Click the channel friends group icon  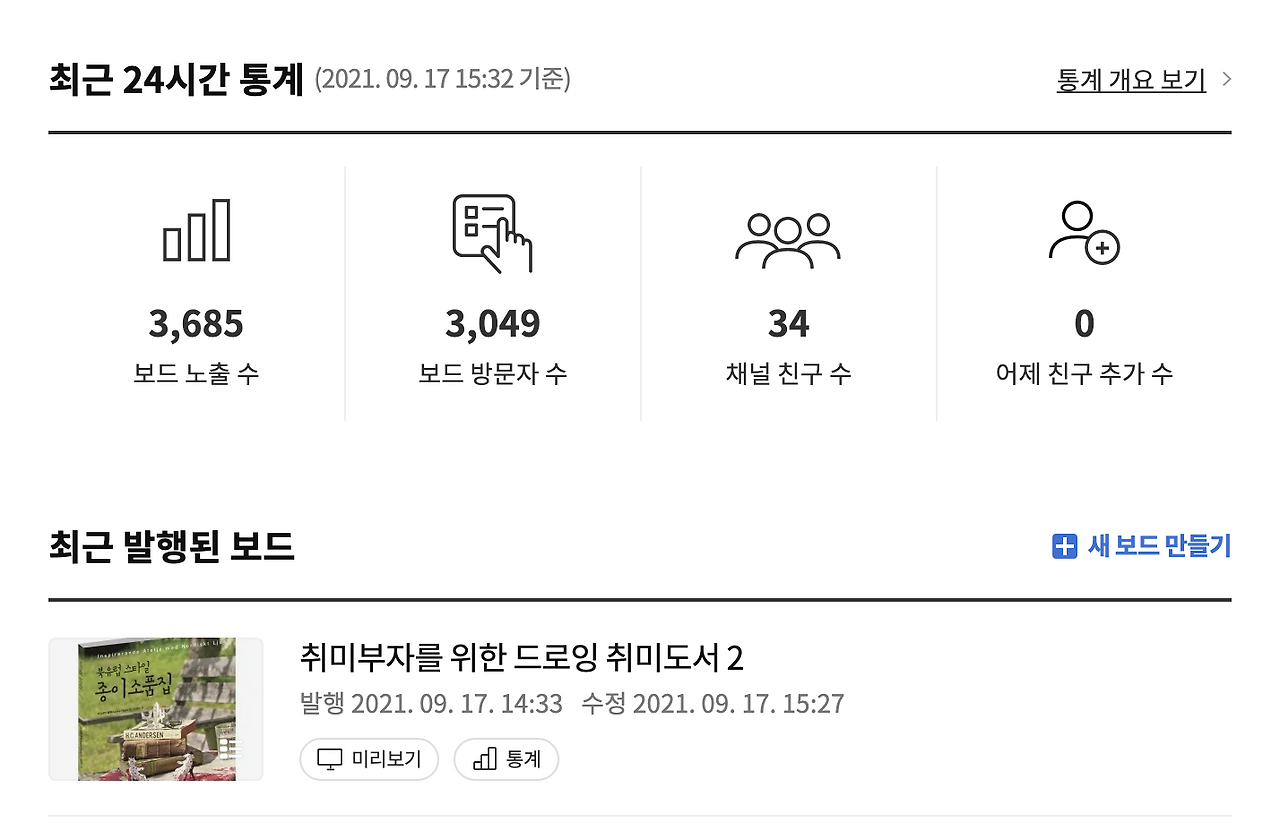[788, 239]
